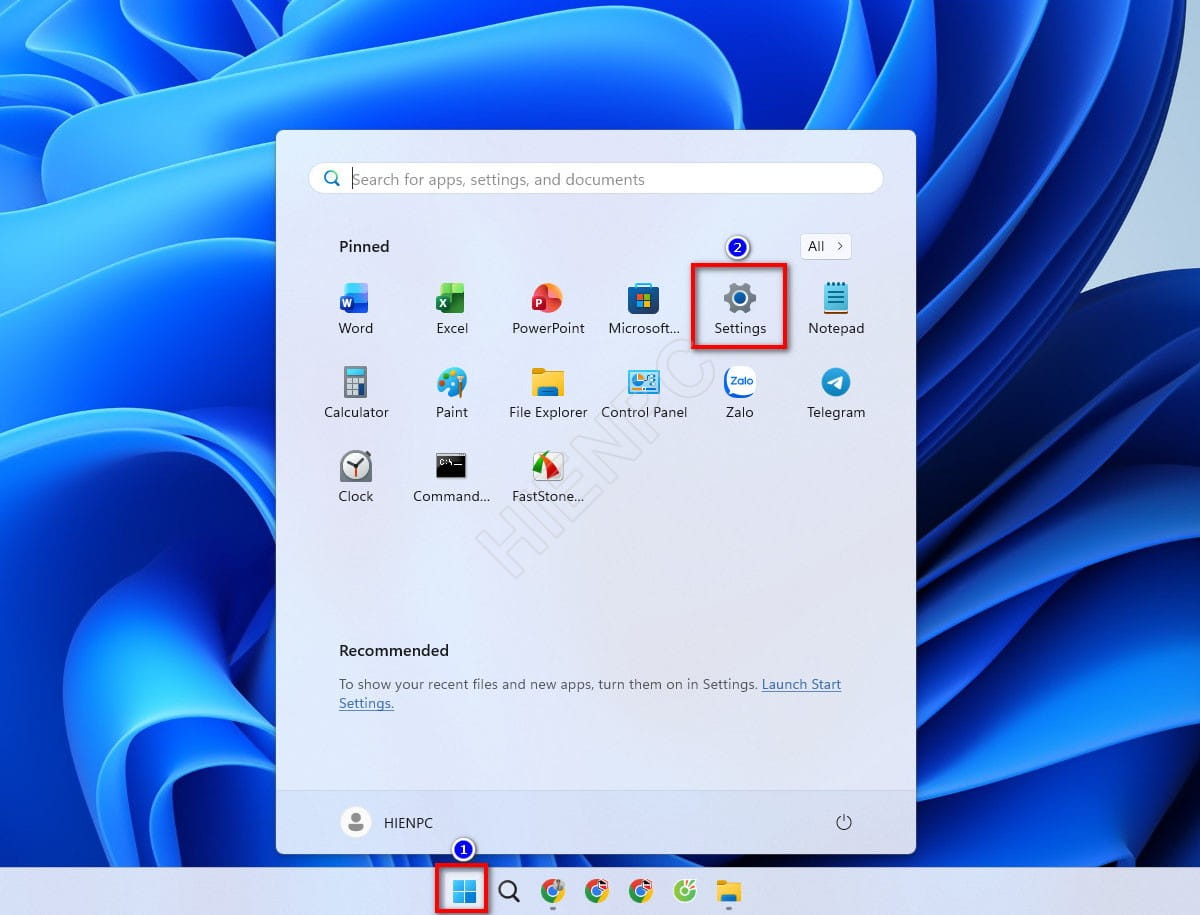The height and width of the screenshot is (915, 1200).
Task: Expand the All apps list
Action: click(x=826, y=246)
